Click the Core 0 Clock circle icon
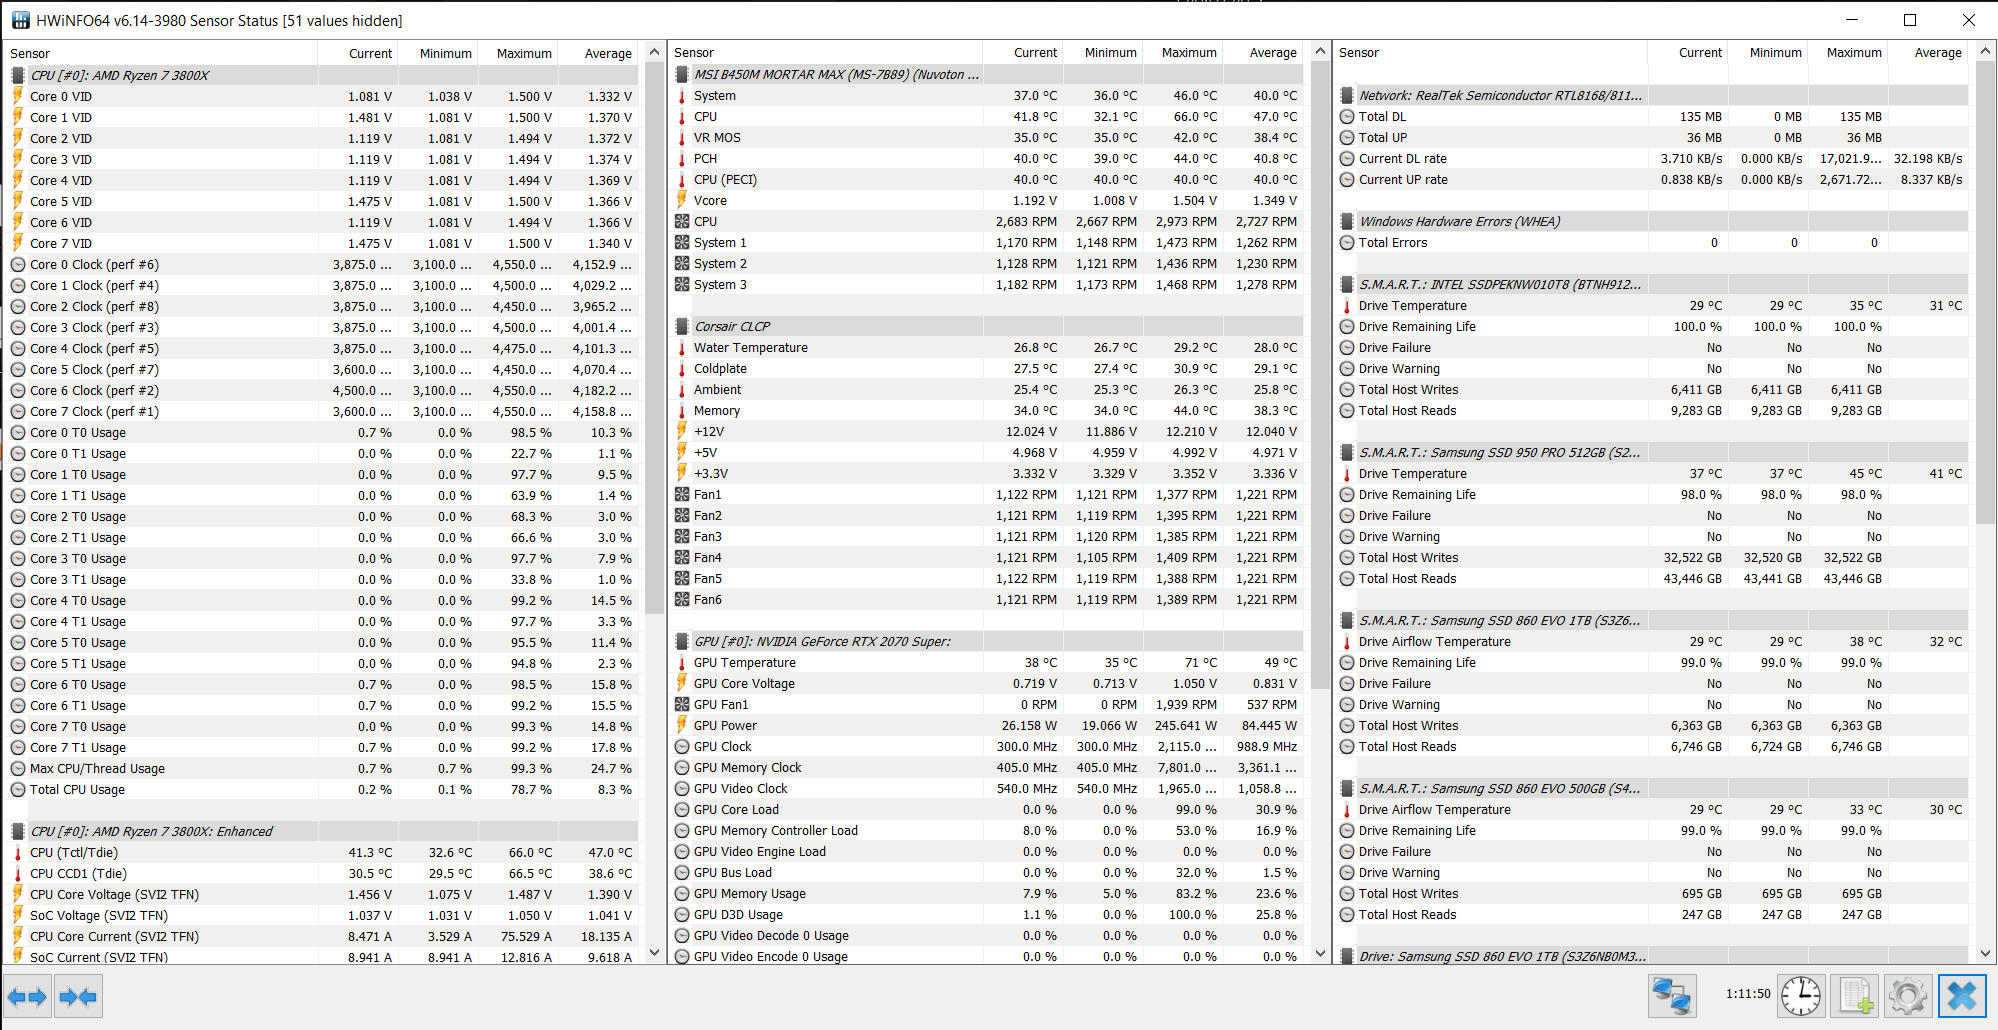 click(18, 265)
